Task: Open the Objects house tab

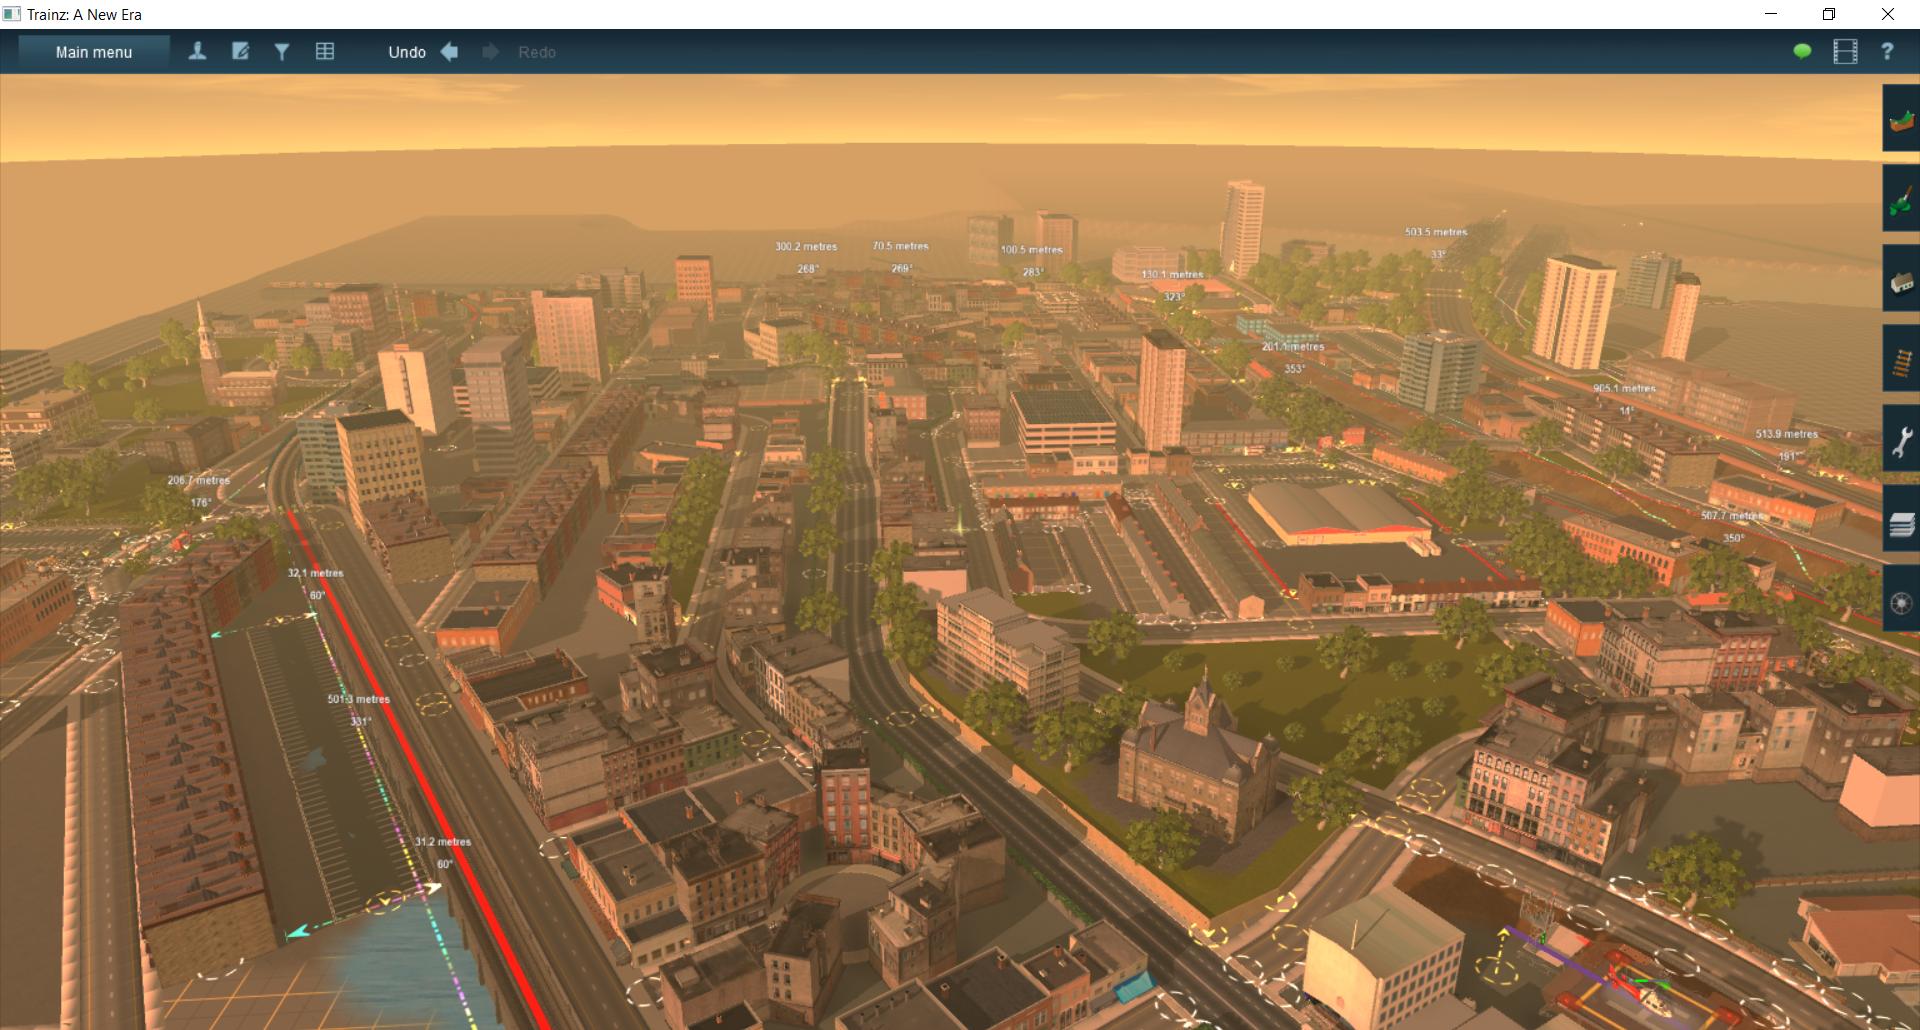Action: 1901,278
